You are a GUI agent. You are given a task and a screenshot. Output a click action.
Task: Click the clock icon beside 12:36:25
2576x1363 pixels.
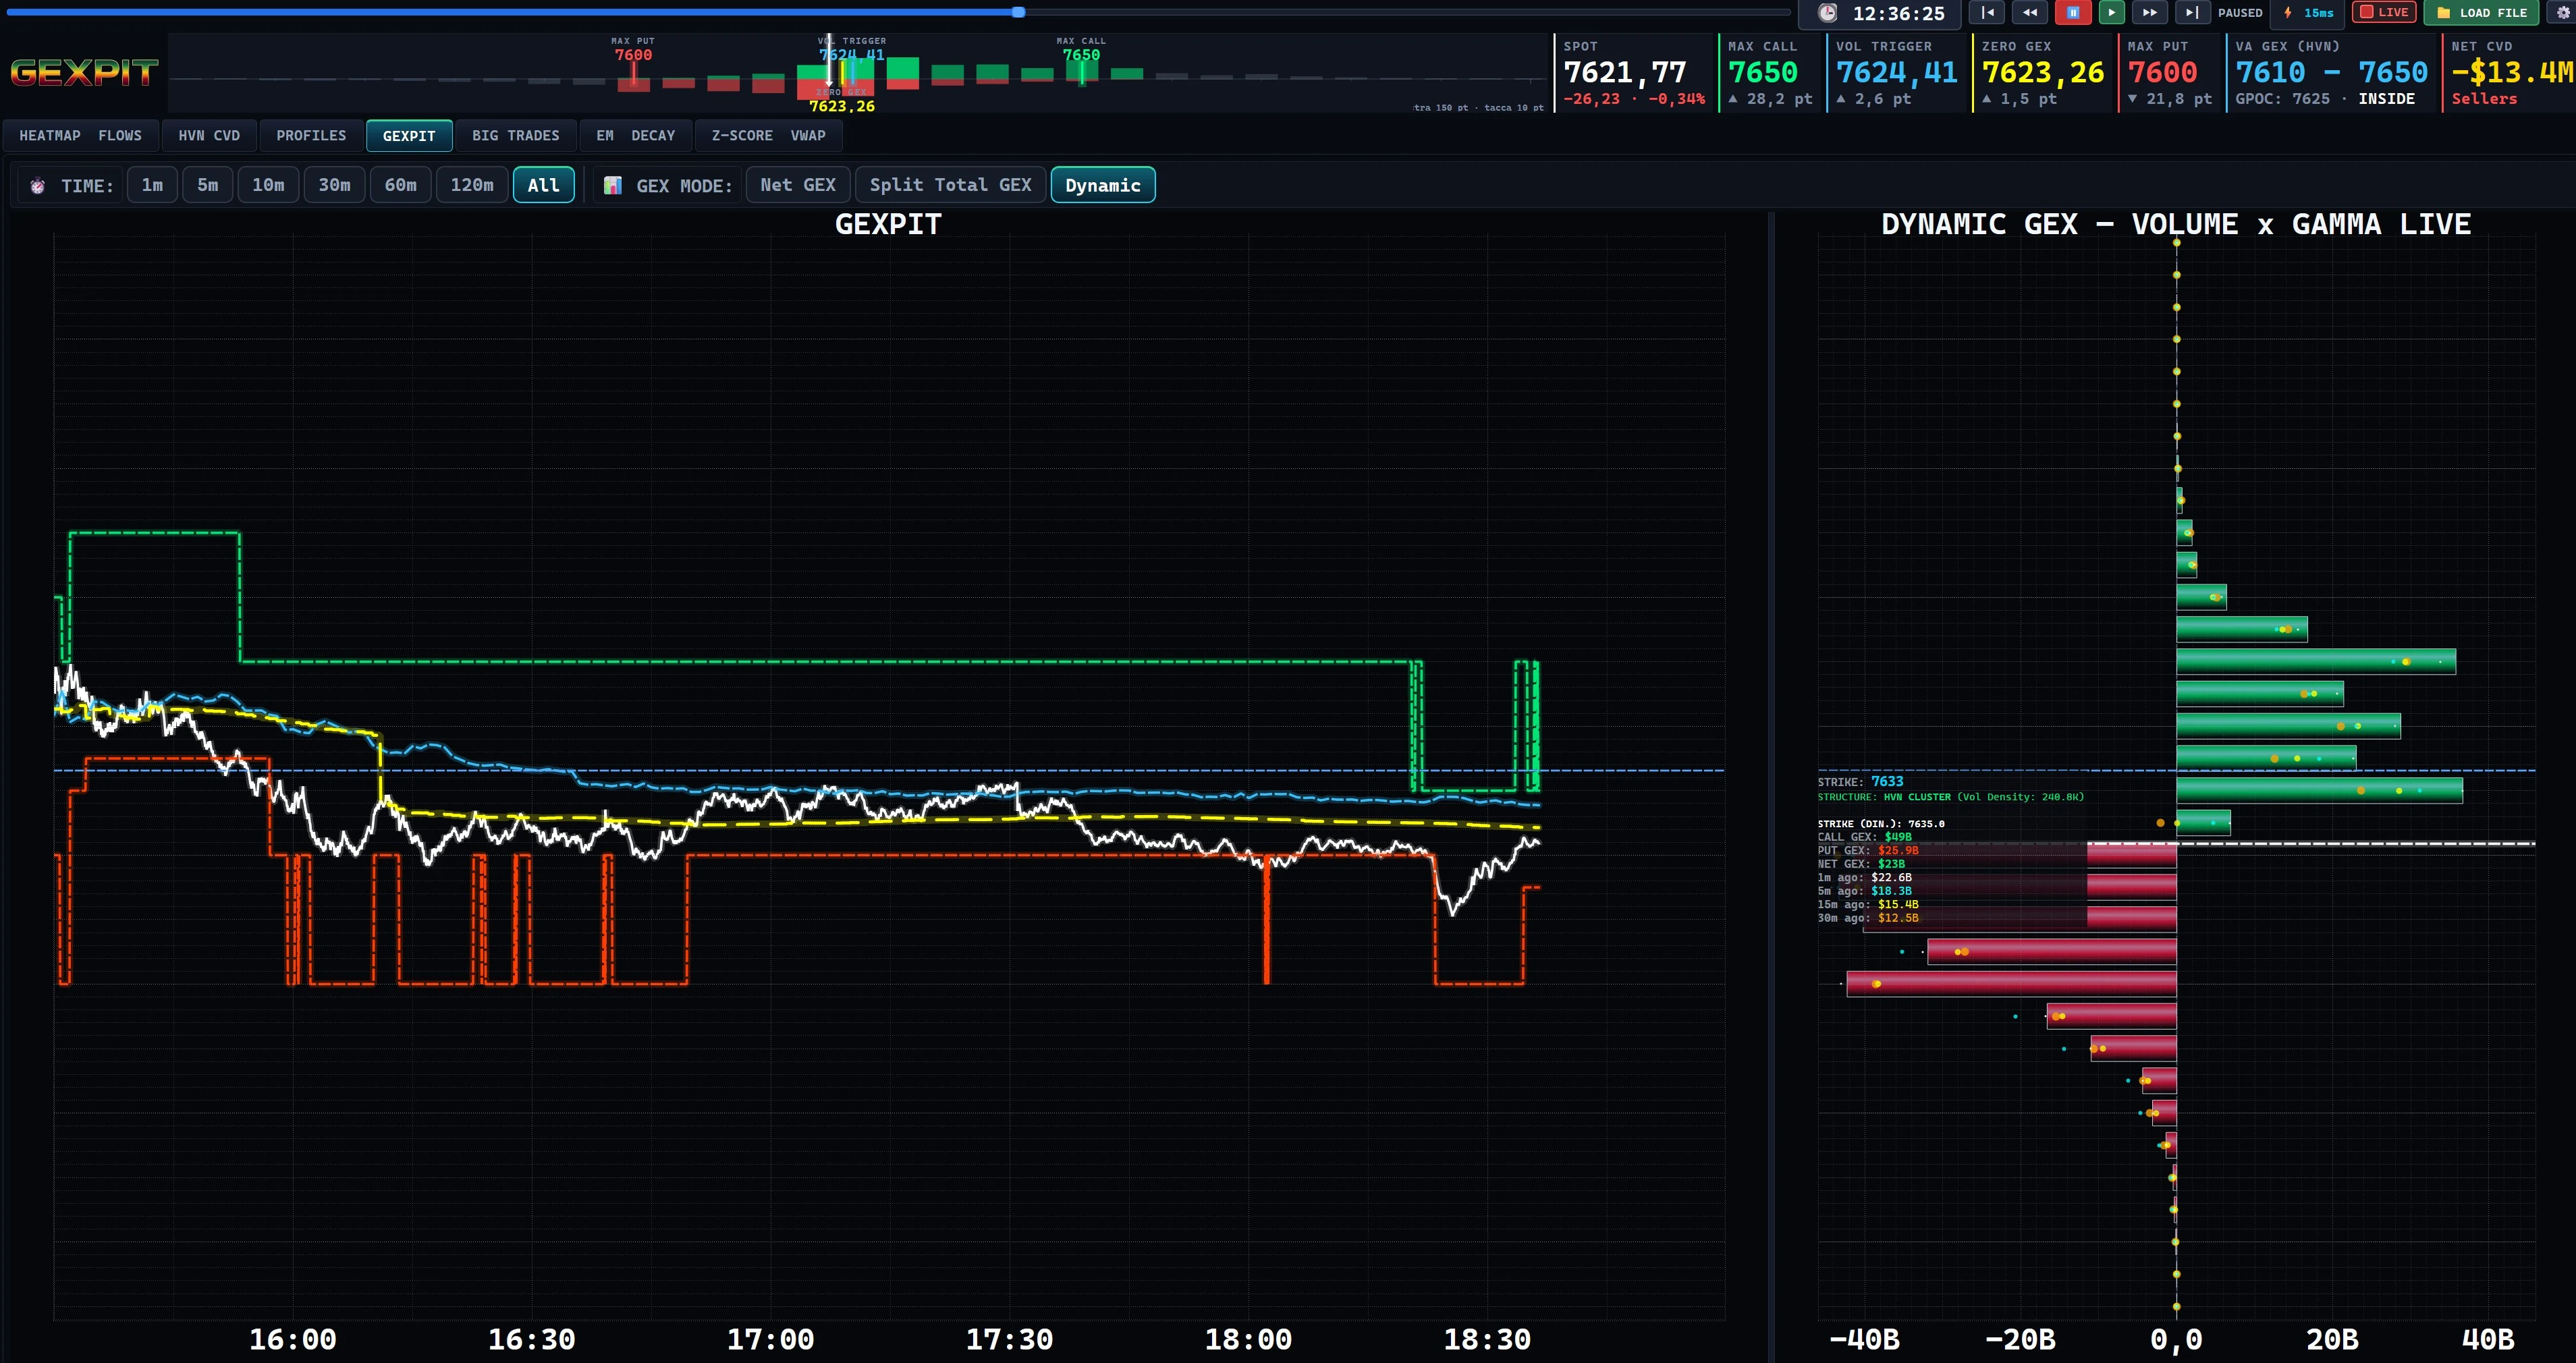1827,13
